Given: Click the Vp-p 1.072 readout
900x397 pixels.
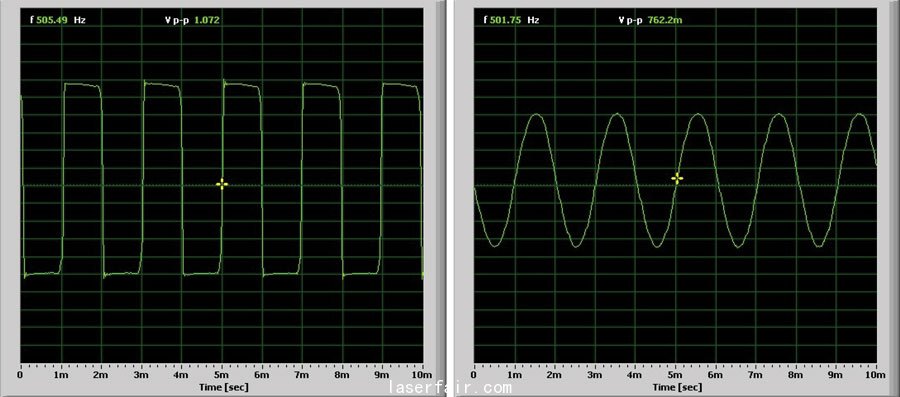Looking at the screenshot, I should (x=192, y=20).
